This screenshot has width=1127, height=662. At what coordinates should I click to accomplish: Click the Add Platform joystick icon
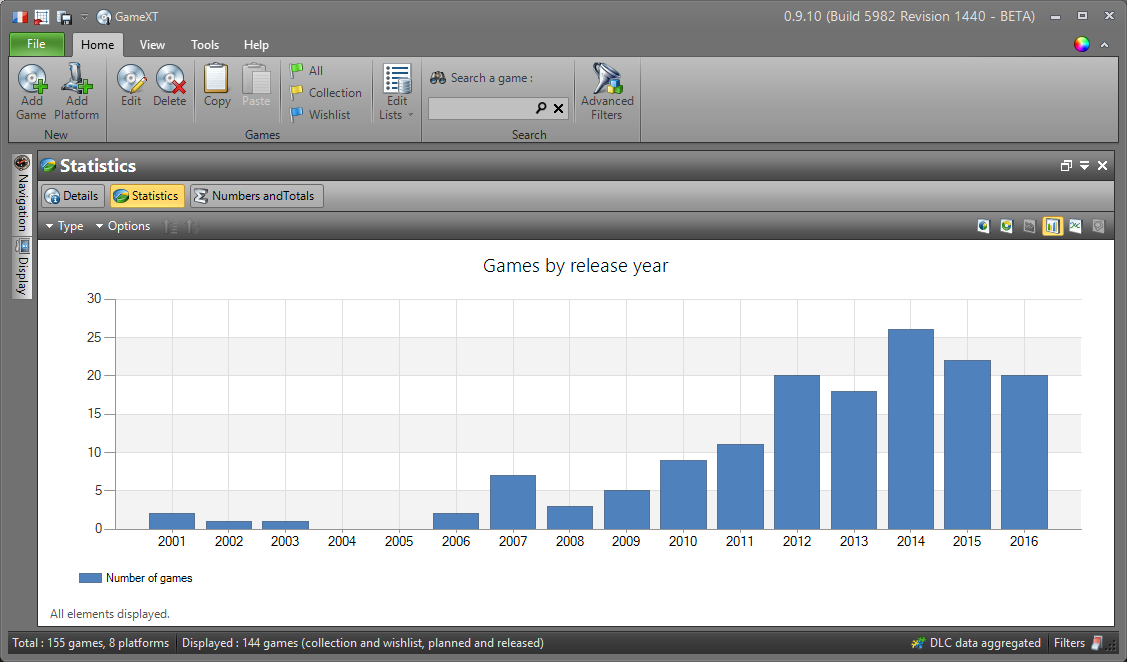[x=76, y=78]
